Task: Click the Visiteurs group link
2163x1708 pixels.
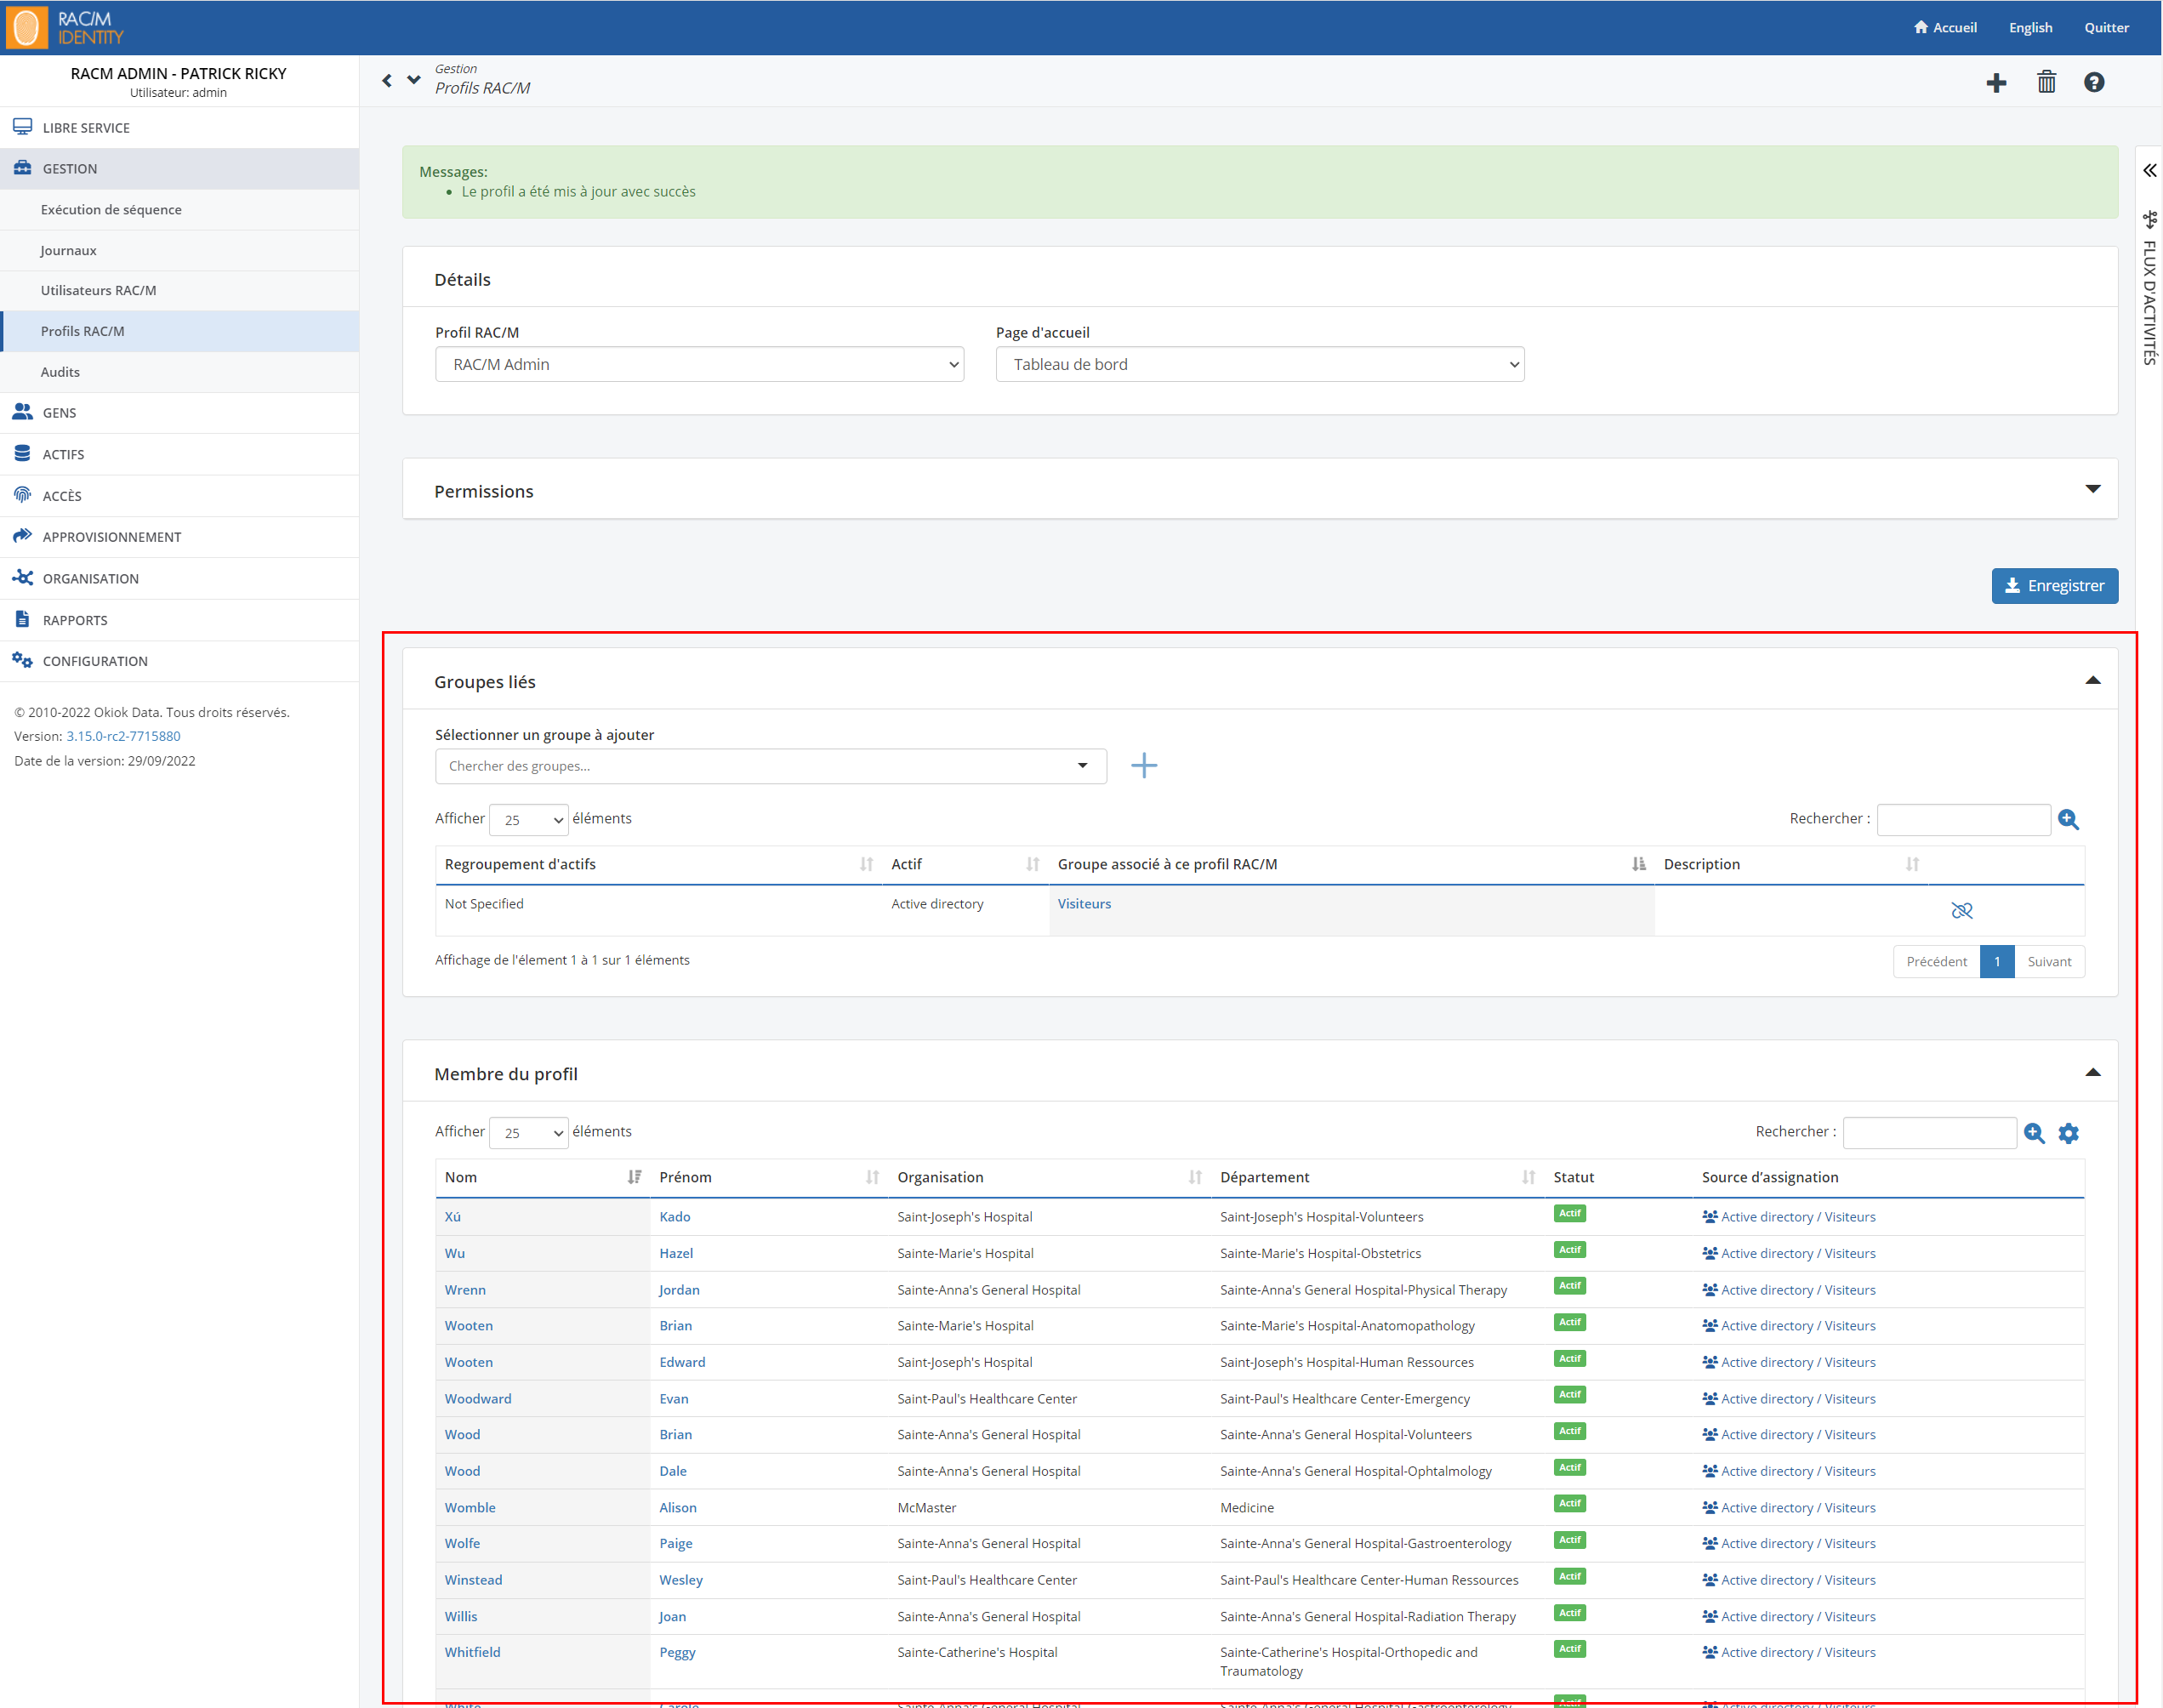Action: pos(1085,904)
